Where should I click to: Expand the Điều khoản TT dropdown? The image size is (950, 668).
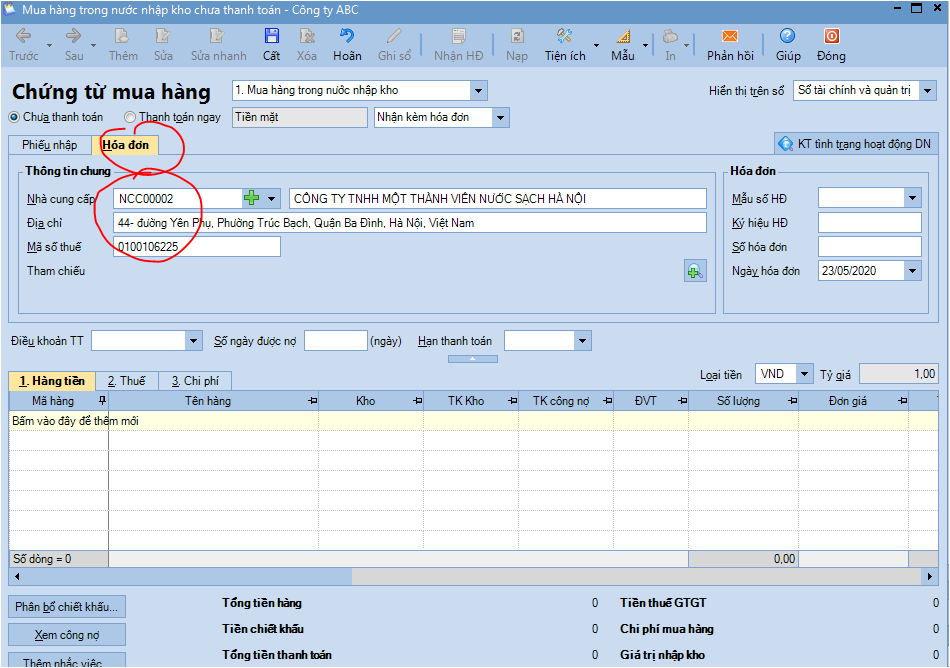pyautogui.click(x=193, y=340)
